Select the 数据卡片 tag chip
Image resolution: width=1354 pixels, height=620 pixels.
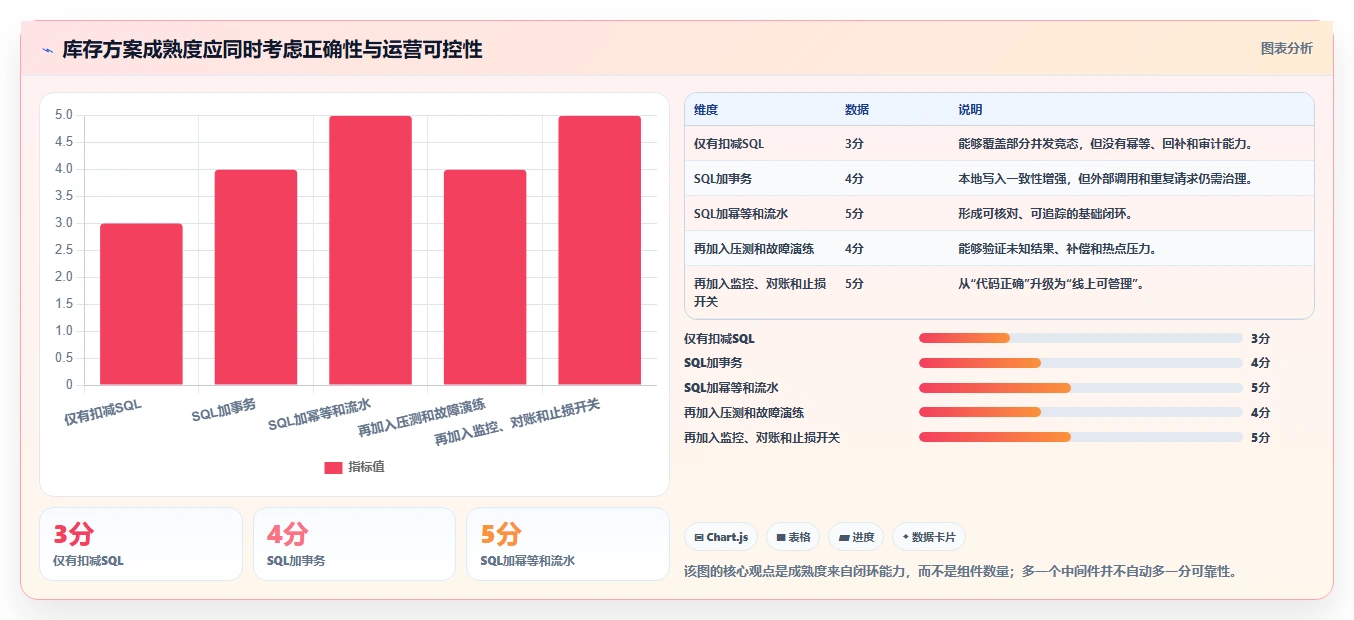point(929,537)
